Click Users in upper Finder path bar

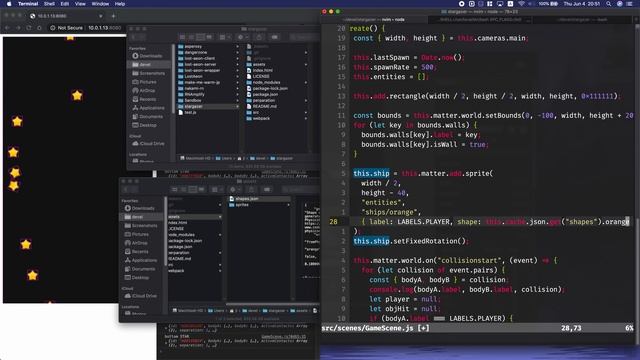click(x=223, y=158)
